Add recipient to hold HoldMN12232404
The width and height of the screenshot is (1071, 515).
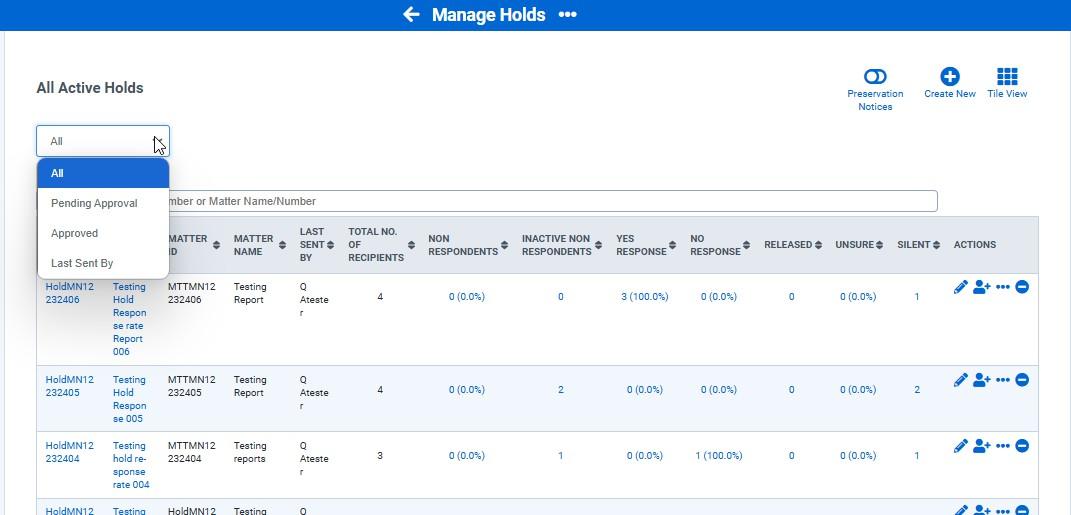tap(982, 446)
